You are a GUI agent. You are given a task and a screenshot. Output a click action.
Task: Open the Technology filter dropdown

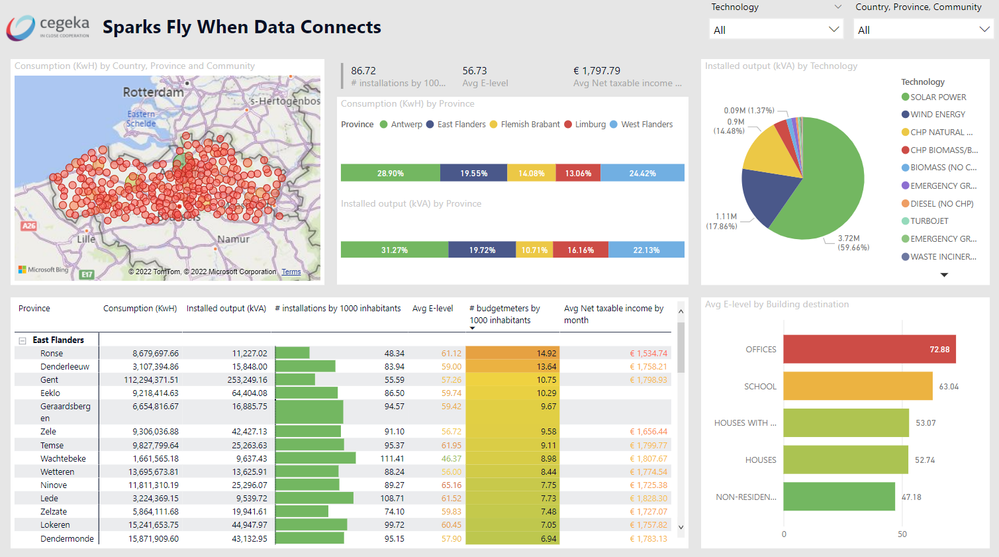[x=776, y=30]
